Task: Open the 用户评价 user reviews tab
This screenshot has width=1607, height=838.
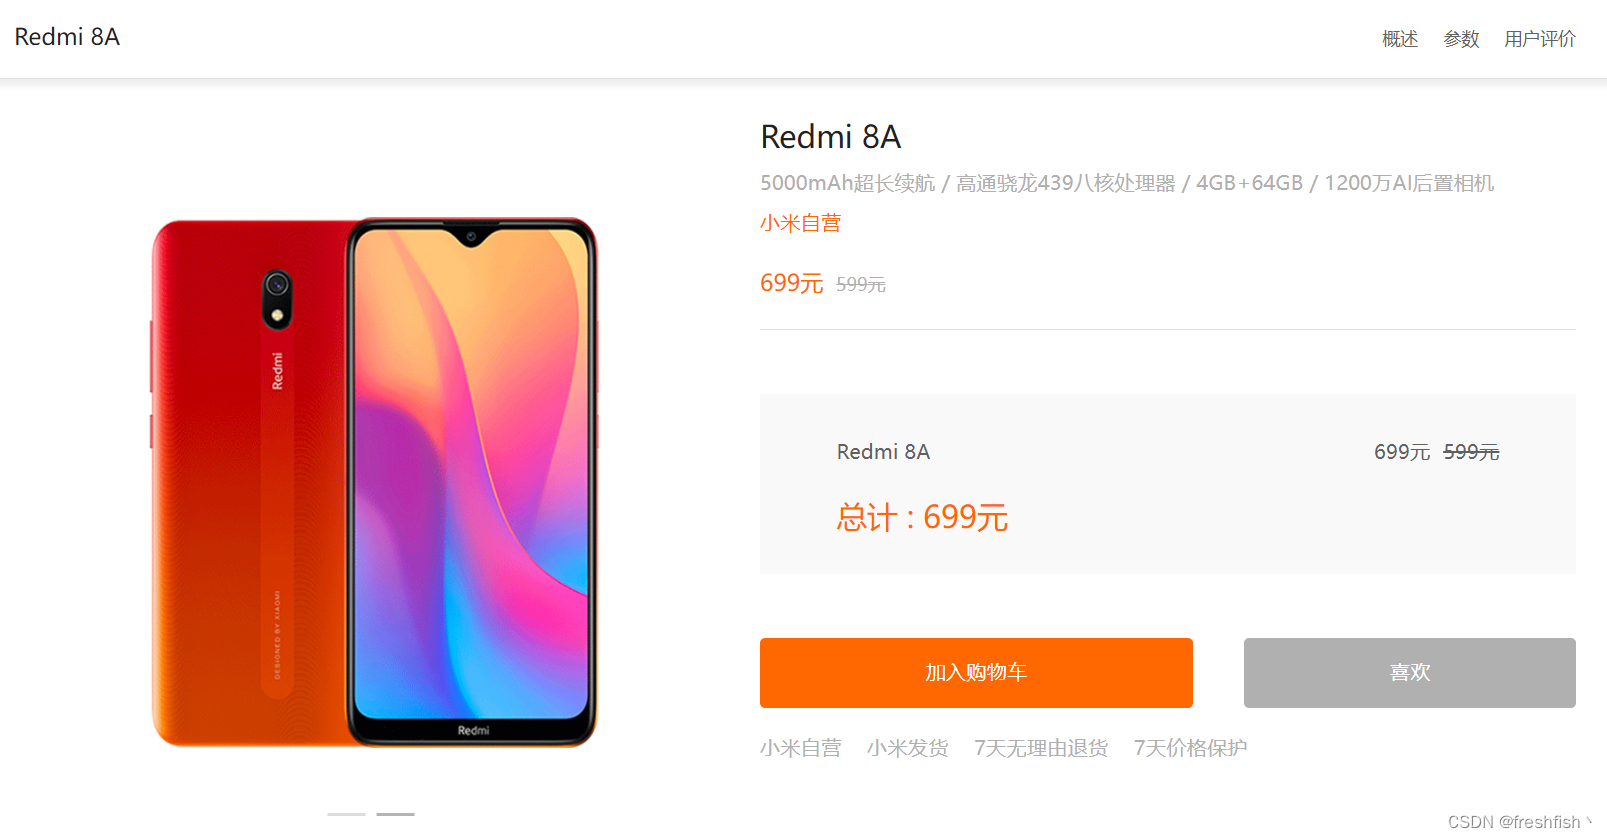Action: 1539,39
